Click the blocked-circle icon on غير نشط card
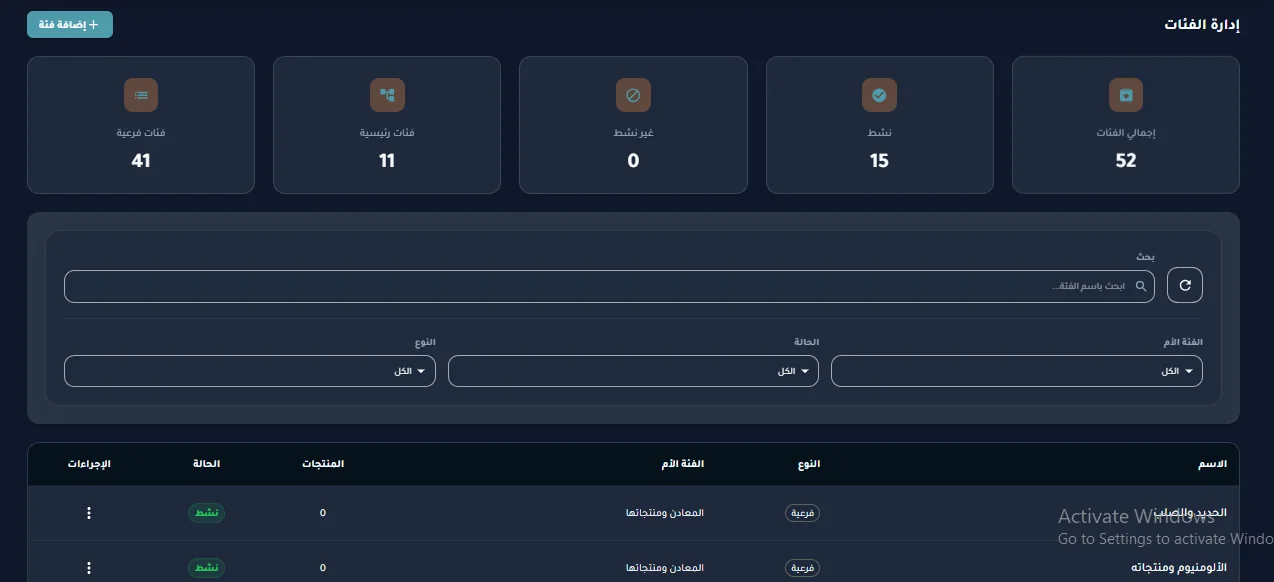The image size is (1274, 582). pyautogui.click(x=633, y=95)
